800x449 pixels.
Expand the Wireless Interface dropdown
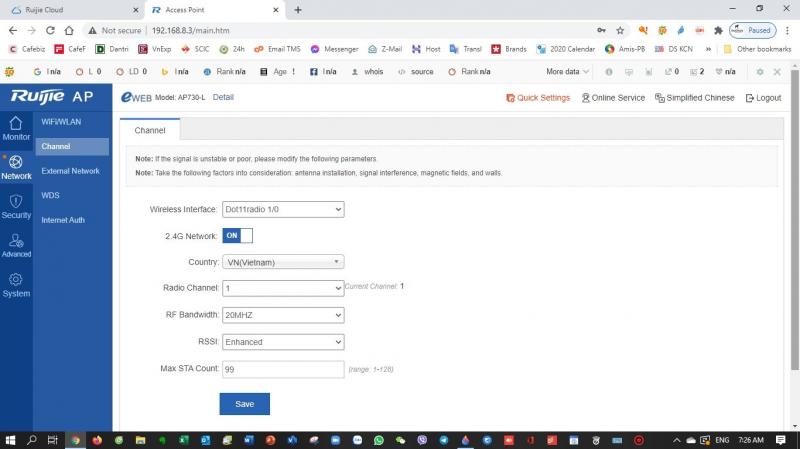click(x=283, y=209)
